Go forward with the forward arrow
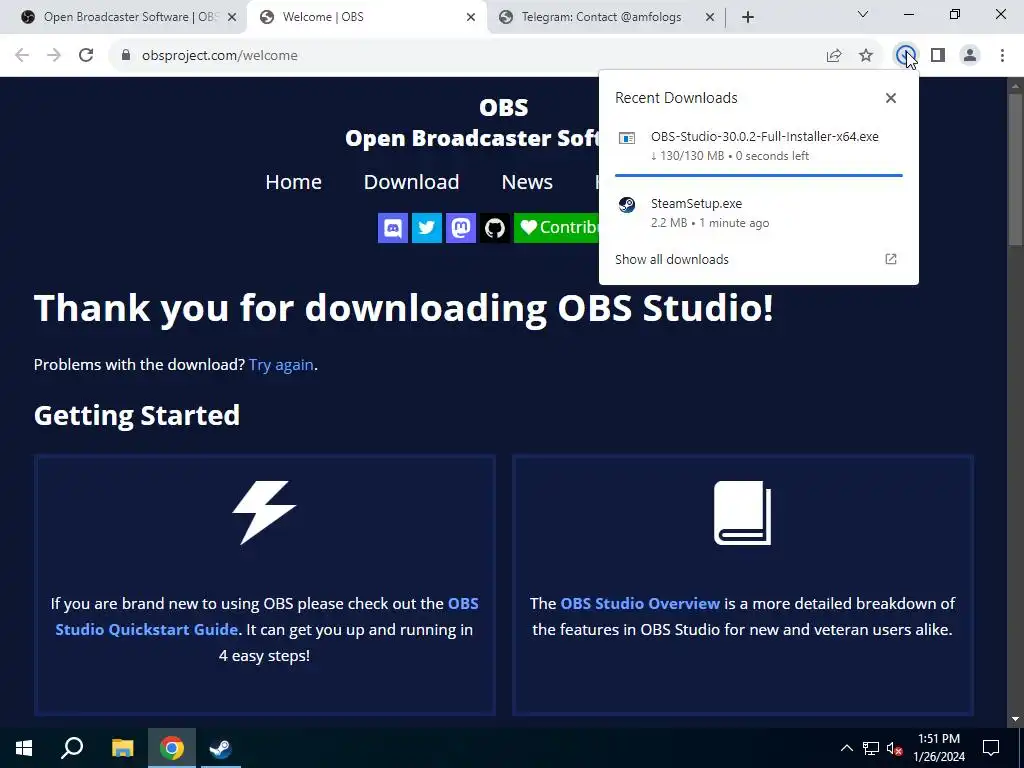Viewport: 1024px width, 768px height. 54,56
